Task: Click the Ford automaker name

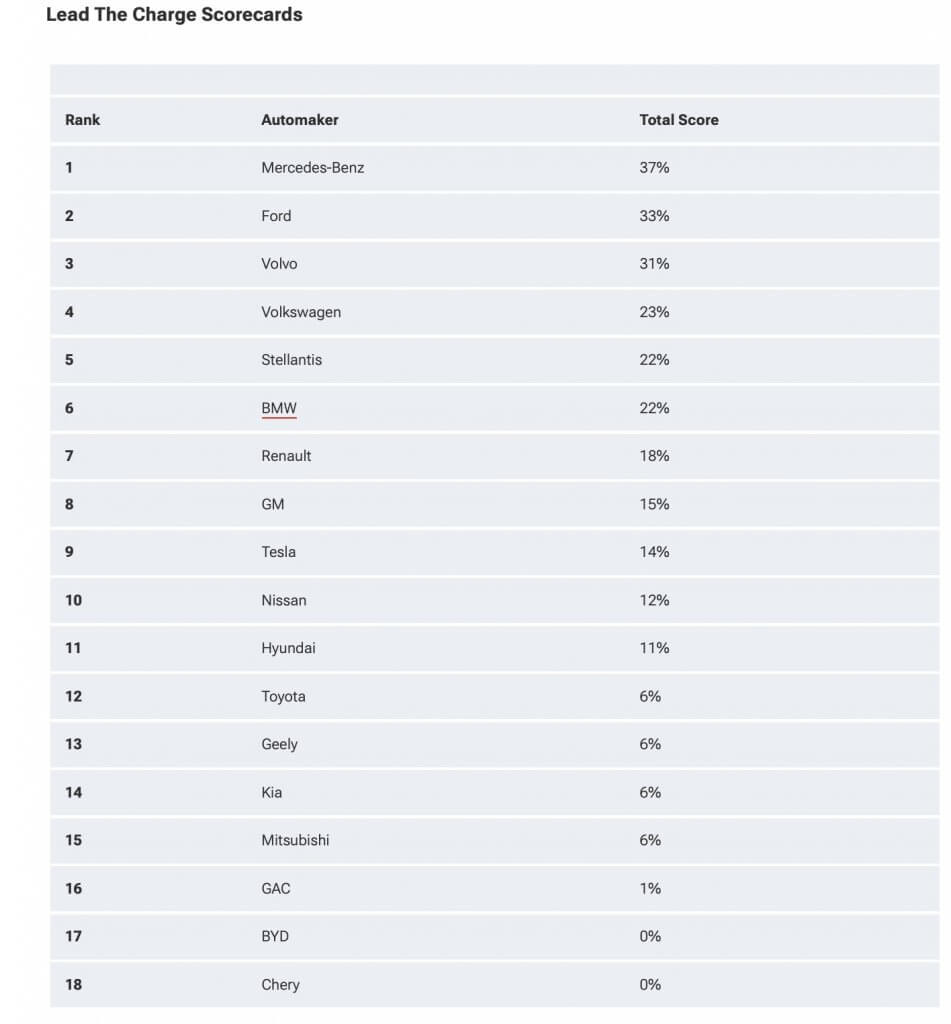Action: pyautogui.click(x=276, y=216)
